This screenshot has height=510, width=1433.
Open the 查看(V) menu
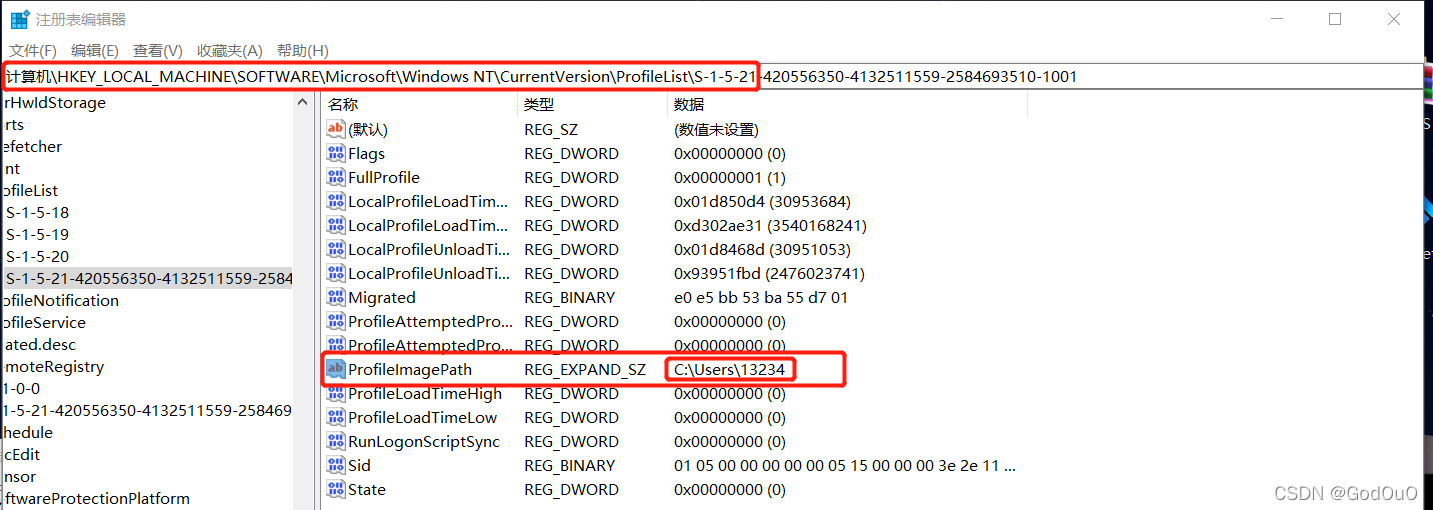(x=158, y=50)
